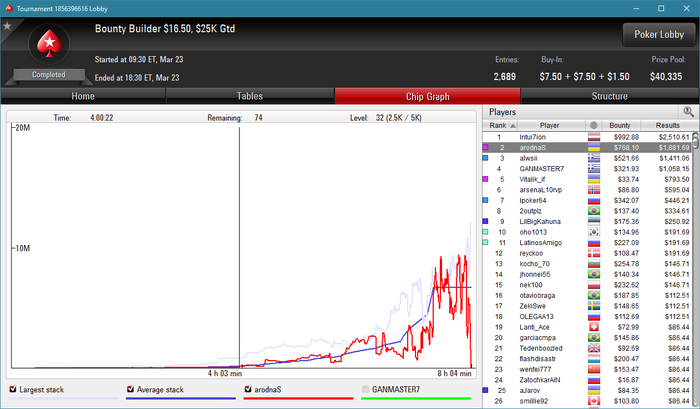Viewport: 700px width, 409px height.
Task: Click the players list scrollbar thumb
Action: tap(695, 144)
